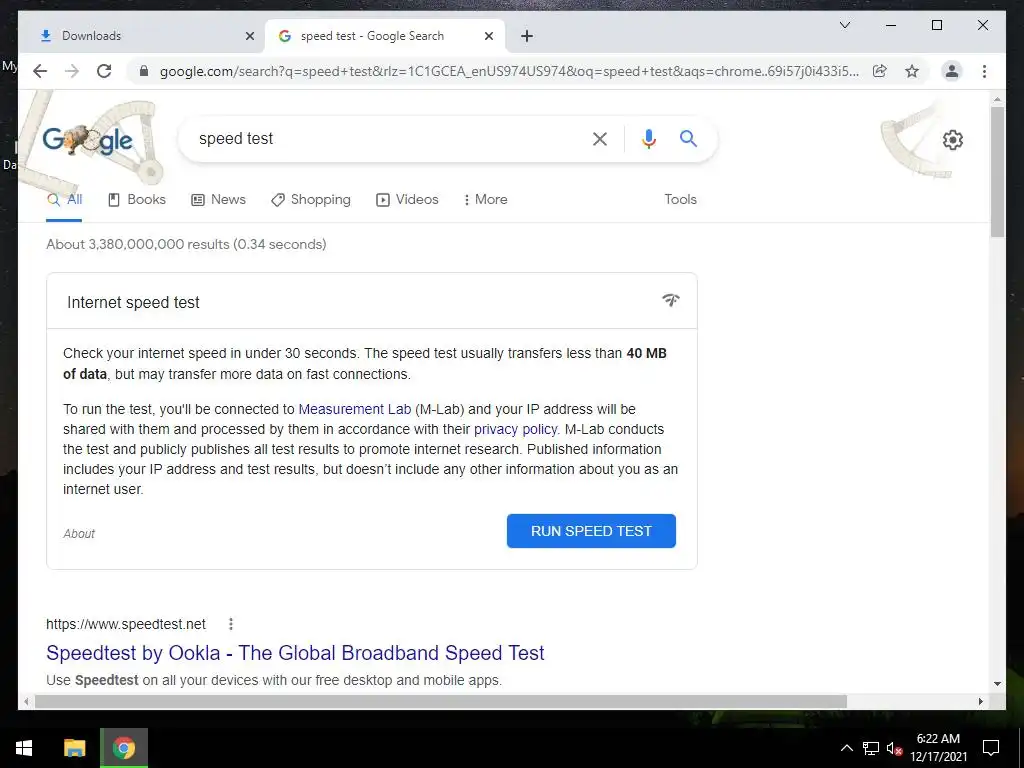
Task: Click the horizontal scrollbar at page bottom
Action: [x=441, y=701]
